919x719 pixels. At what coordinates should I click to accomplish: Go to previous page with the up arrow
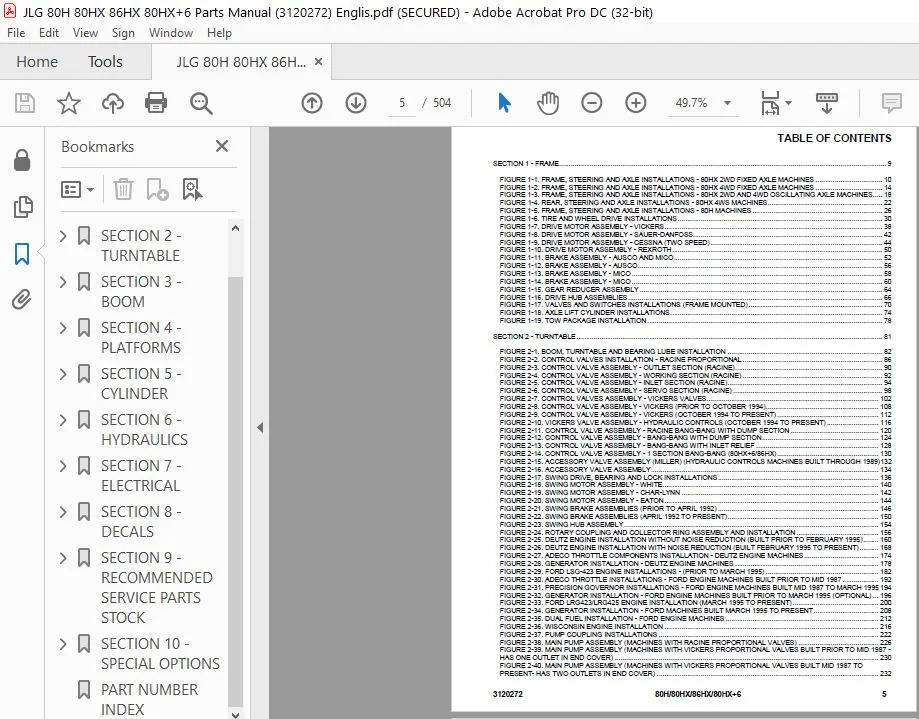tap(312, 103)
